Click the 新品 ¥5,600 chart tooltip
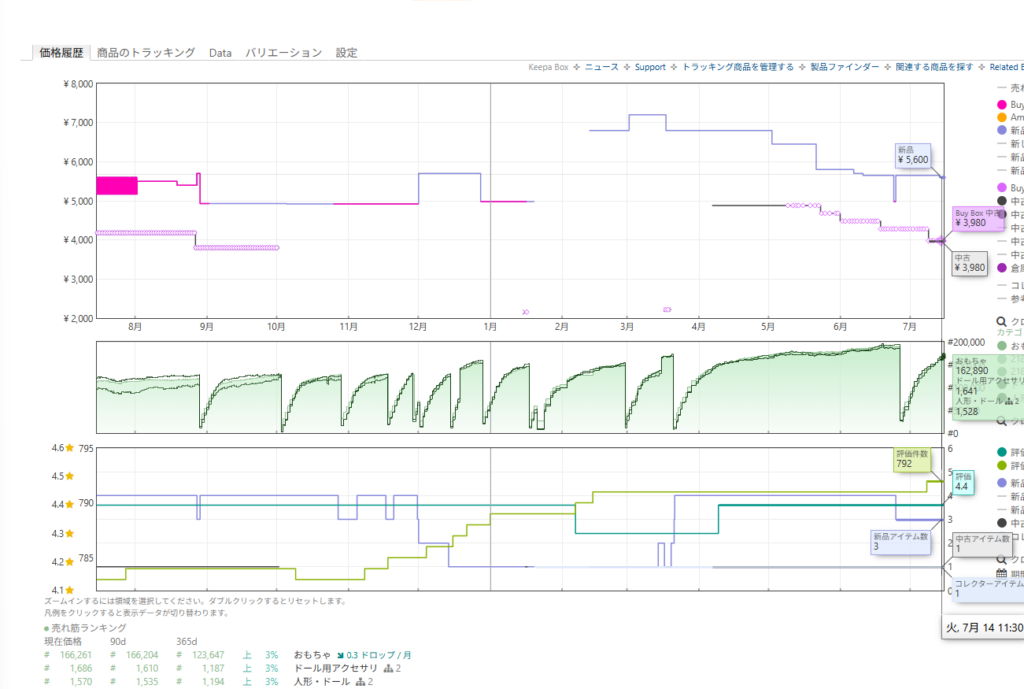1024x689 pixels. tap(912, 155)
